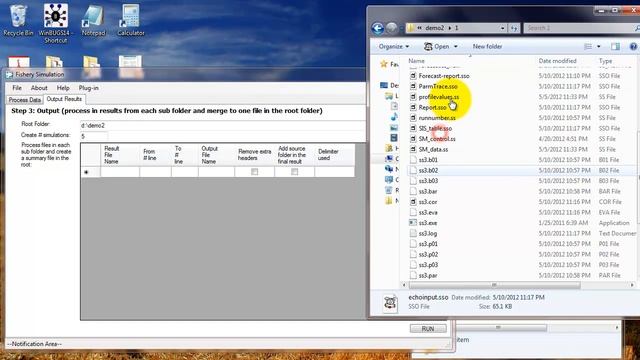Toggle the Explorer preview pane icon

(615, 47)
